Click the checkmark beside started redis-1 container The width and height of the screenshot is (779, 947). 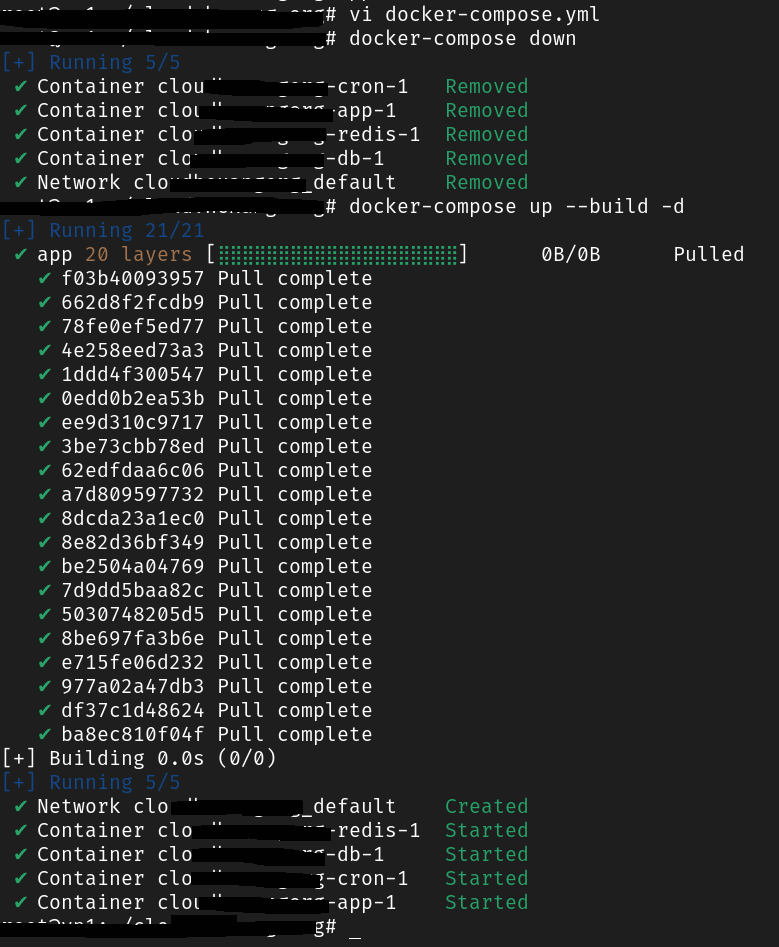coord(20,830)
